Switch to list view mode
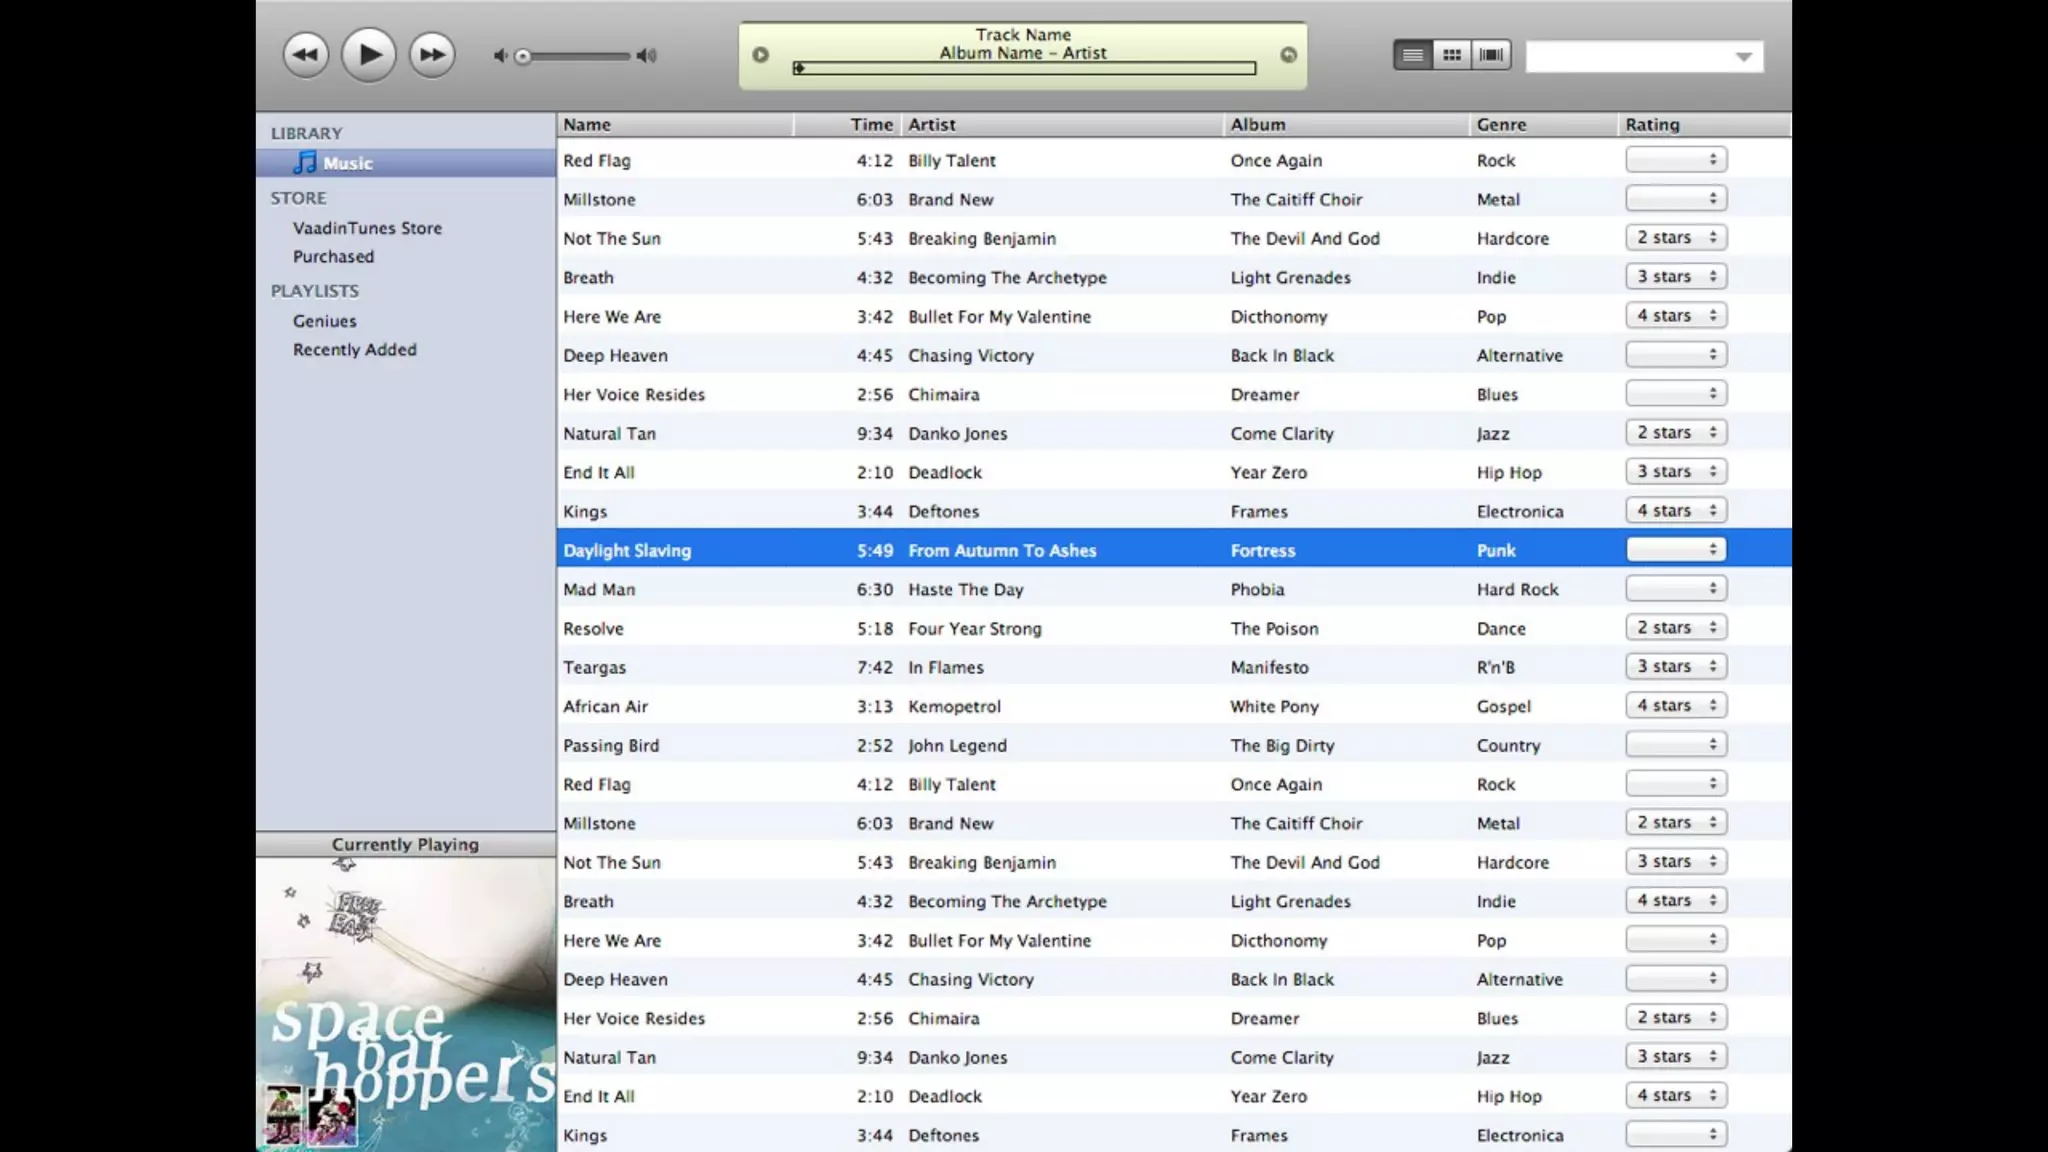 pyautogui.click(x=1412, y=55)
